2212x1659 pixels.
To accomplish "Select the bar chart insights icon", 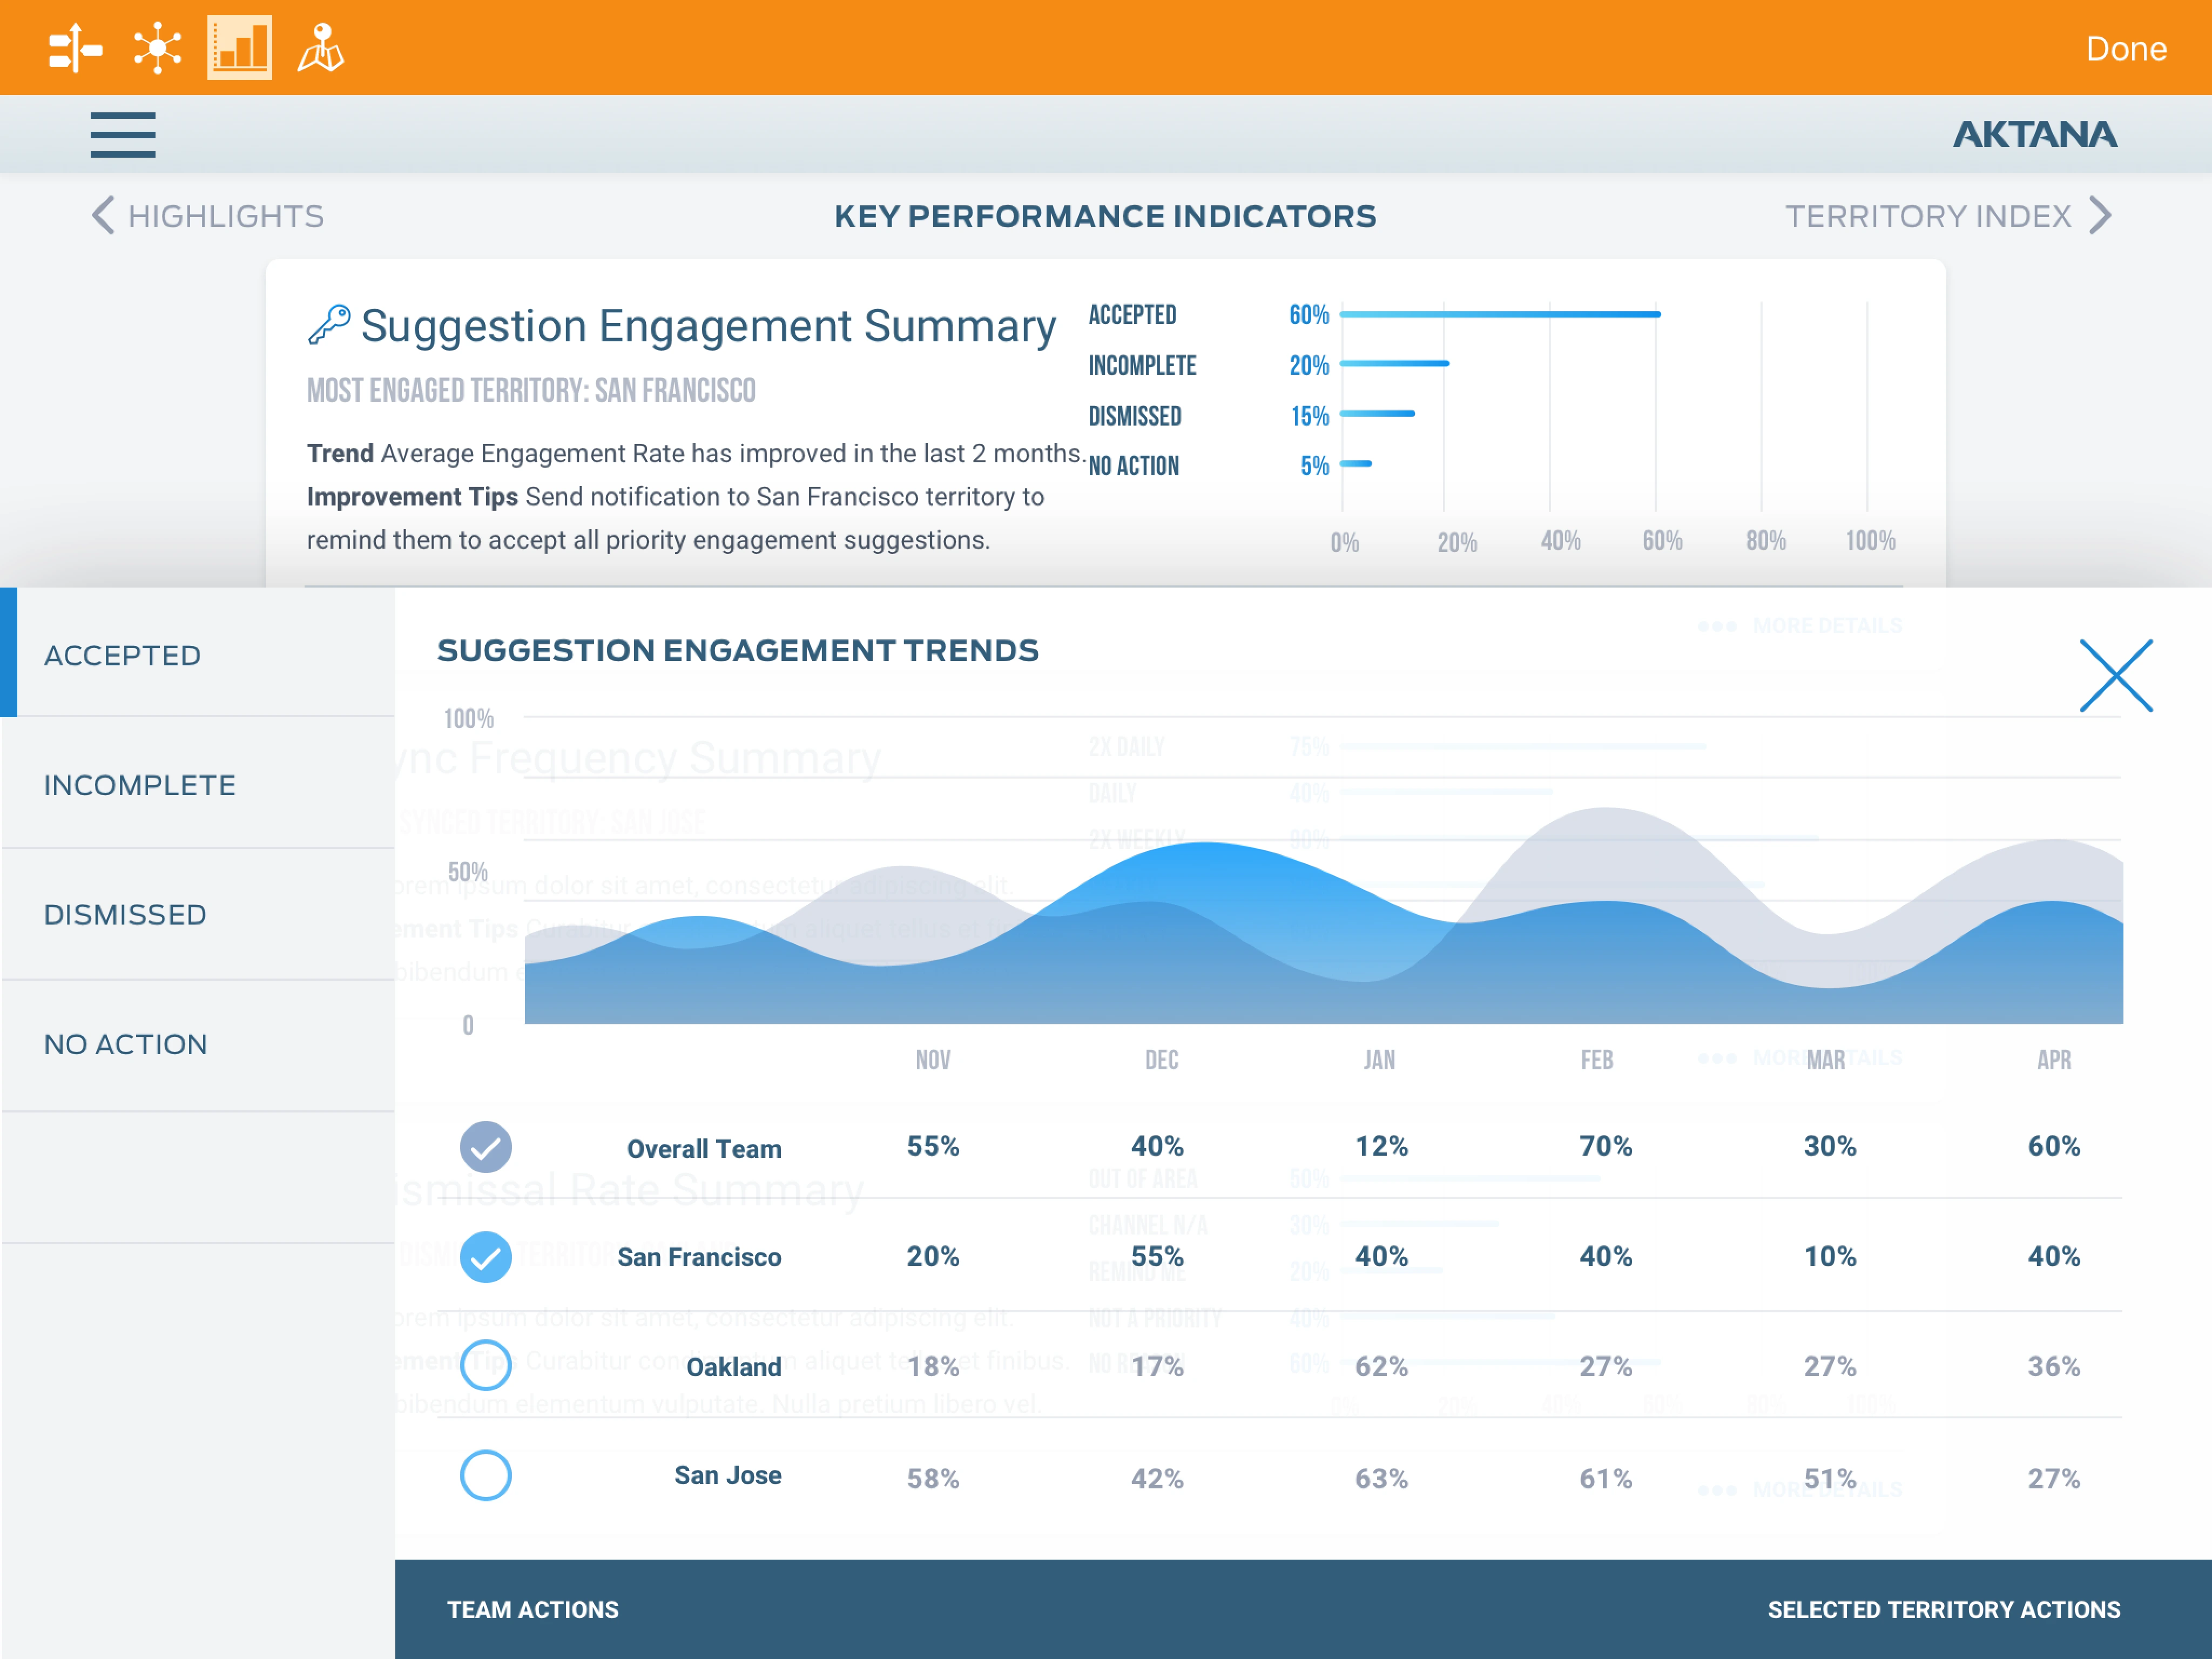I will tap(239, 48).
